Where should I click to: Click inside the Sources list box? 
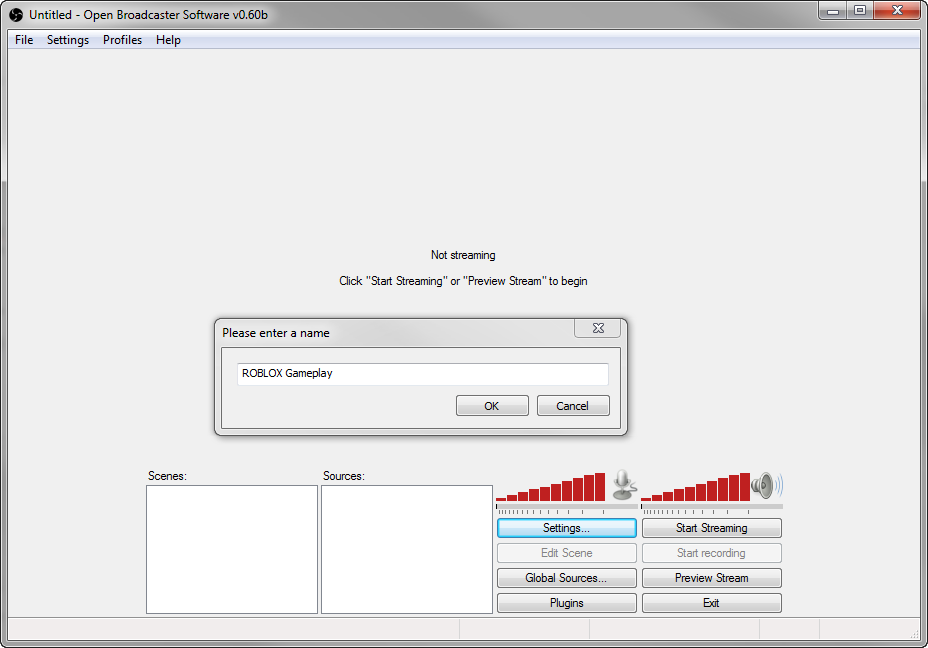[407, 549]
